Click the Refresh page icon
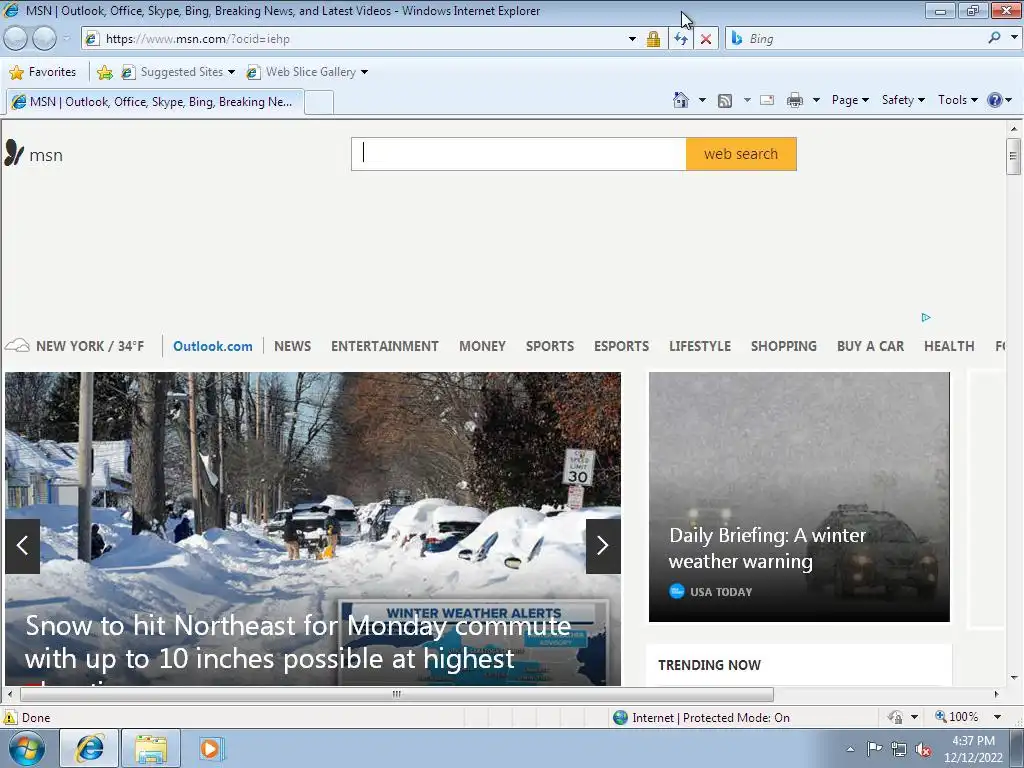Image resolution: width=1024 pixels, height=768 pixels. tap(681, 39)
